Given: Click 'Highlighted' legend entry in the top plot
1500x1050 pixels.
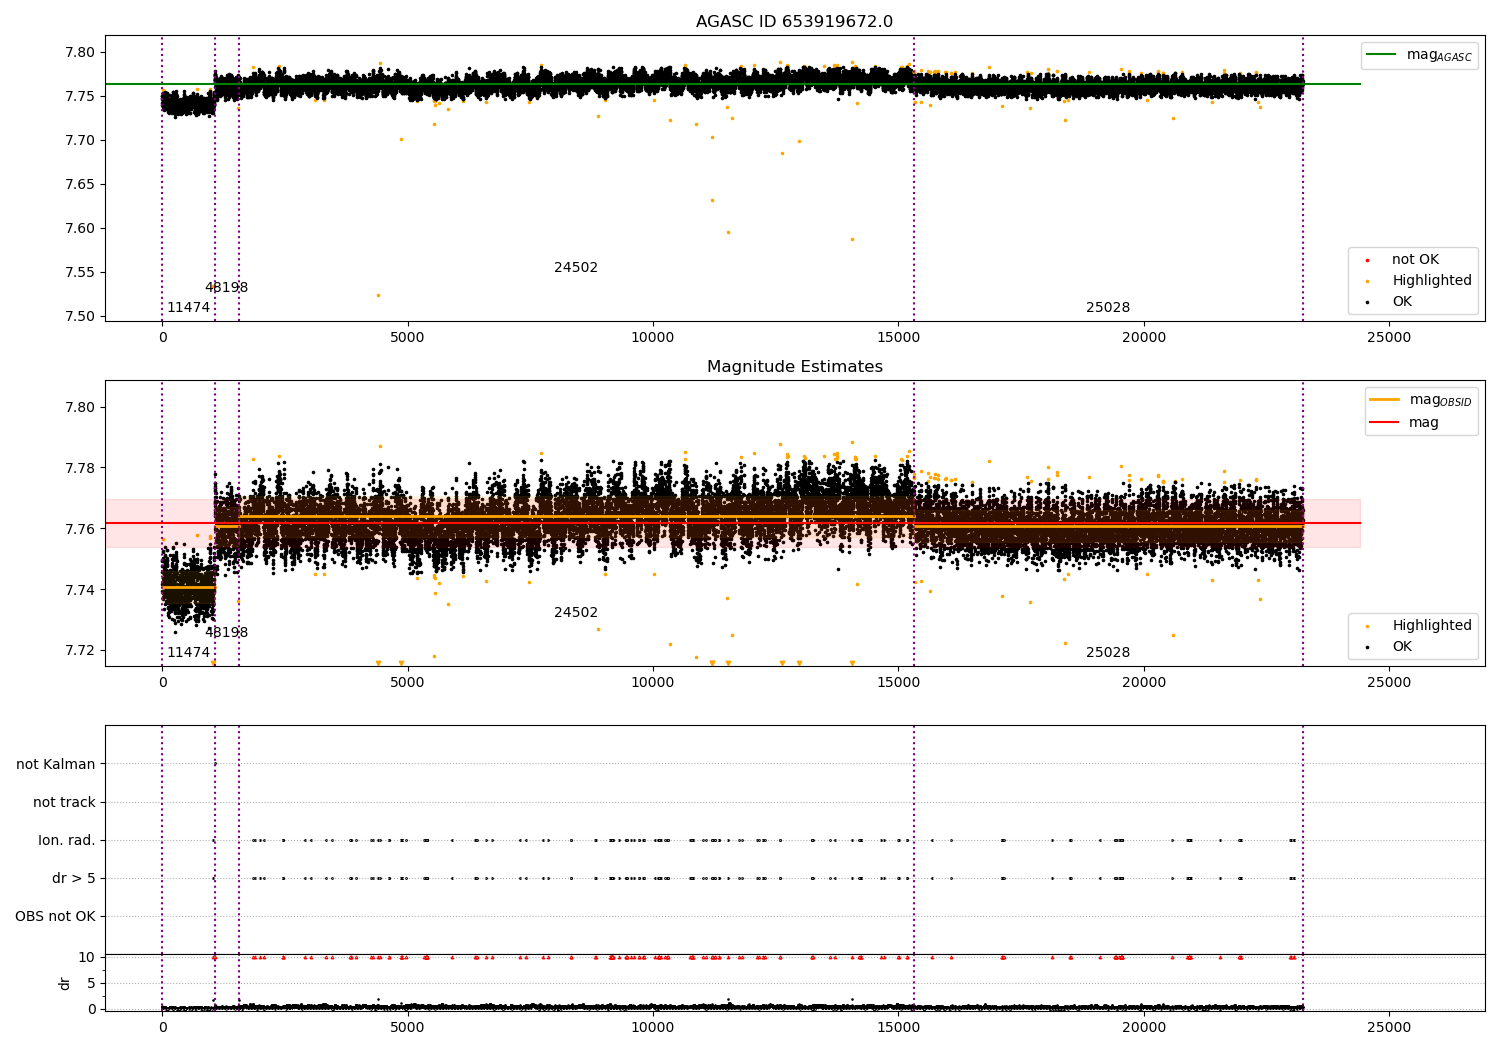Looking at the screenshot, I should pos(1432,281).
